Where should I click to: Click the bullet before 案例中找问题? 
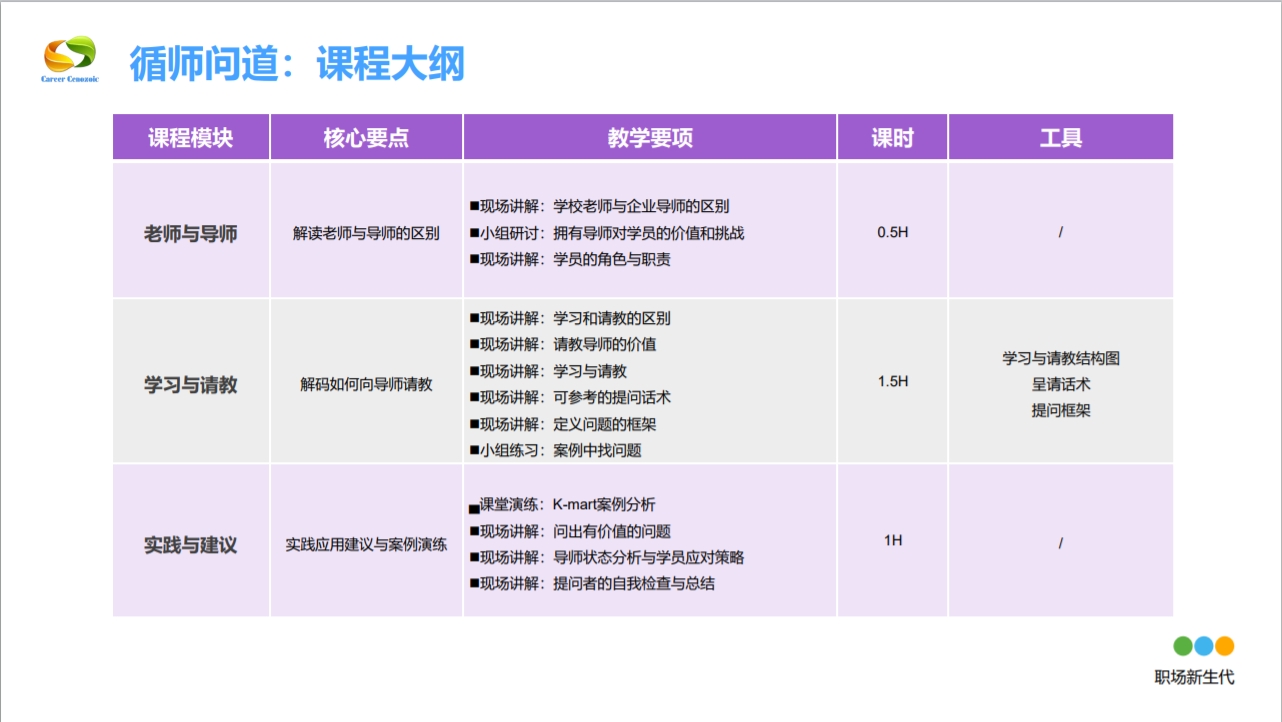(473, 448)
